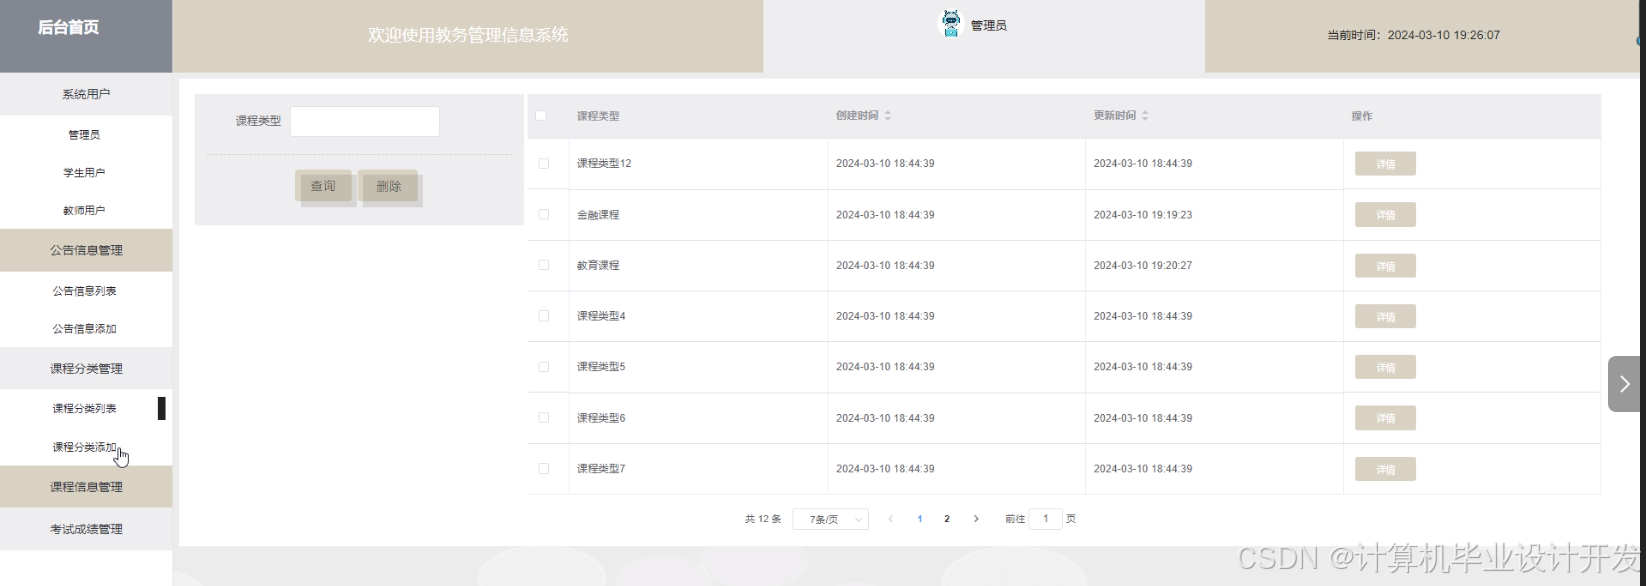Image resolution: width=1646 pixels, height=586 pixels.
Task: Select 管理员 in the sidebar
Action: [x=84, y=135]
